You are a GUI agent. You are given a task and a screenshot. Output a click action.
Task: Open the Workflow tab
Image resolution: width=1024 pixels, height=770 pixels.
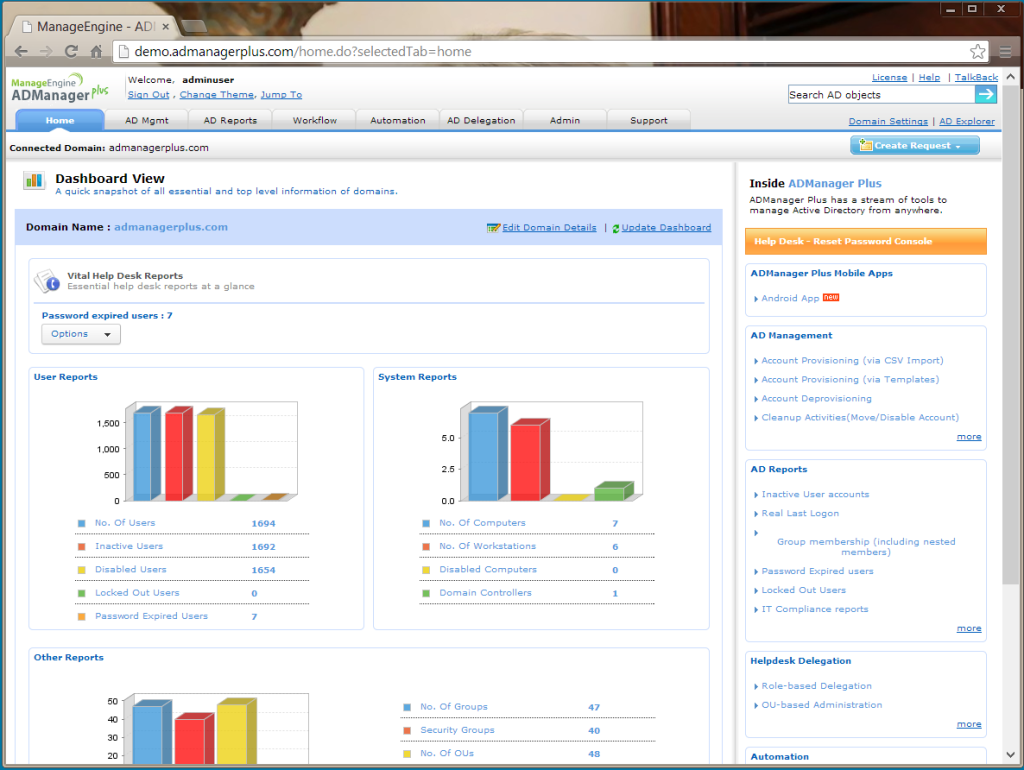pyautogui.click(x=315, y=120)
